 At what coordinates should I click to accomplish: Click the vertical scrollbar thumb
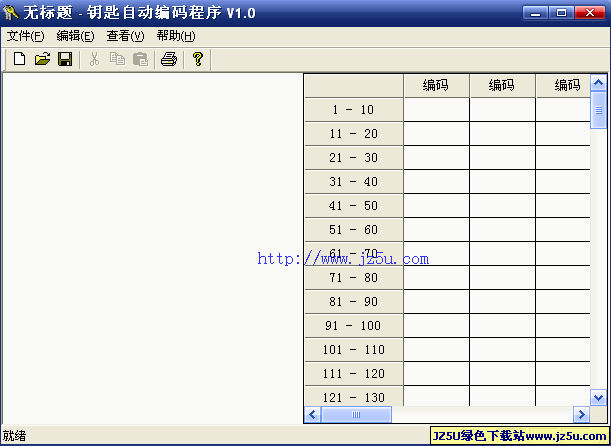pos(599,110)
